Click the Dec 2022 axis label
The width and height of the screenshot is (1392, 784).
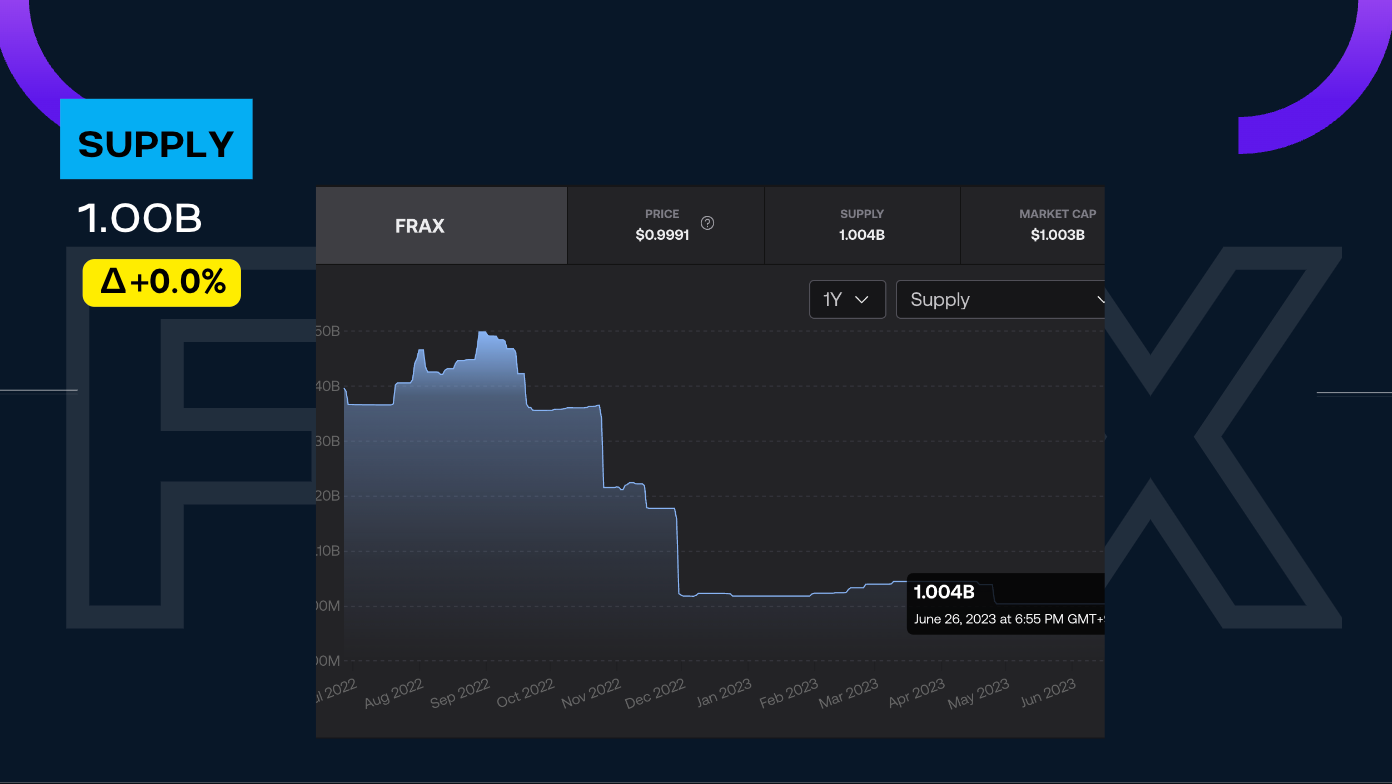(656, 693)
